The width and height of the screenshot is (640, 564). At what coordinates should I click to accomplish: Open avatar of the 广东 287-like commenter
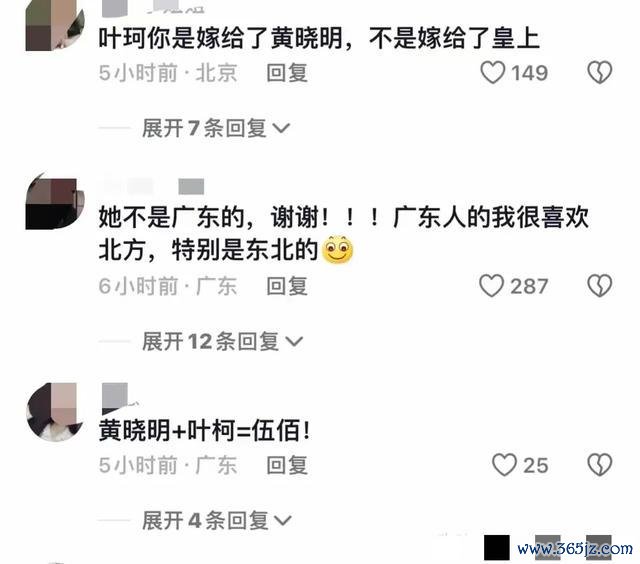point(55,201)
